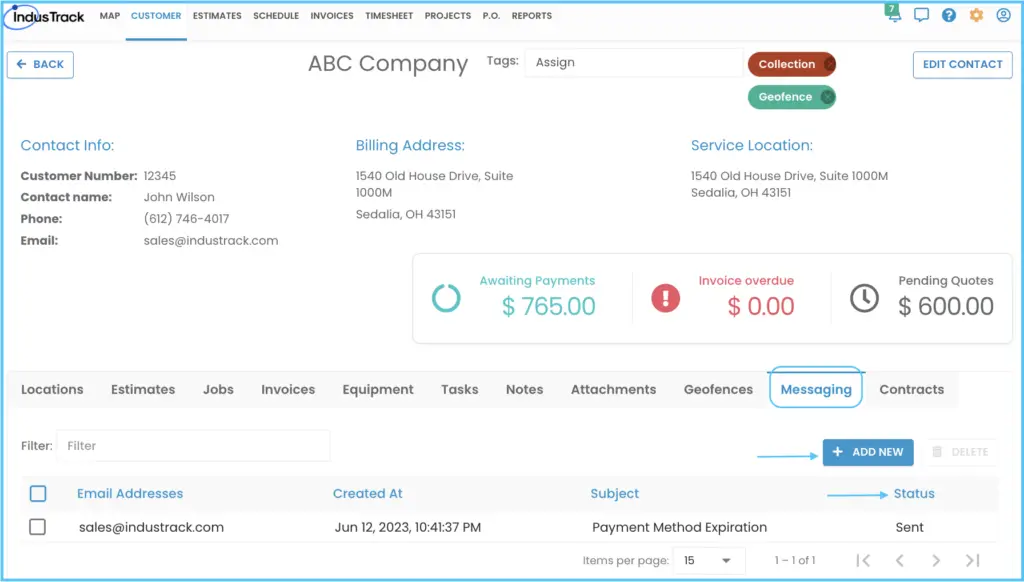This screenshot has width=1024, height=582.
Task: Click the contact name John Wilson
Action: 179,197
